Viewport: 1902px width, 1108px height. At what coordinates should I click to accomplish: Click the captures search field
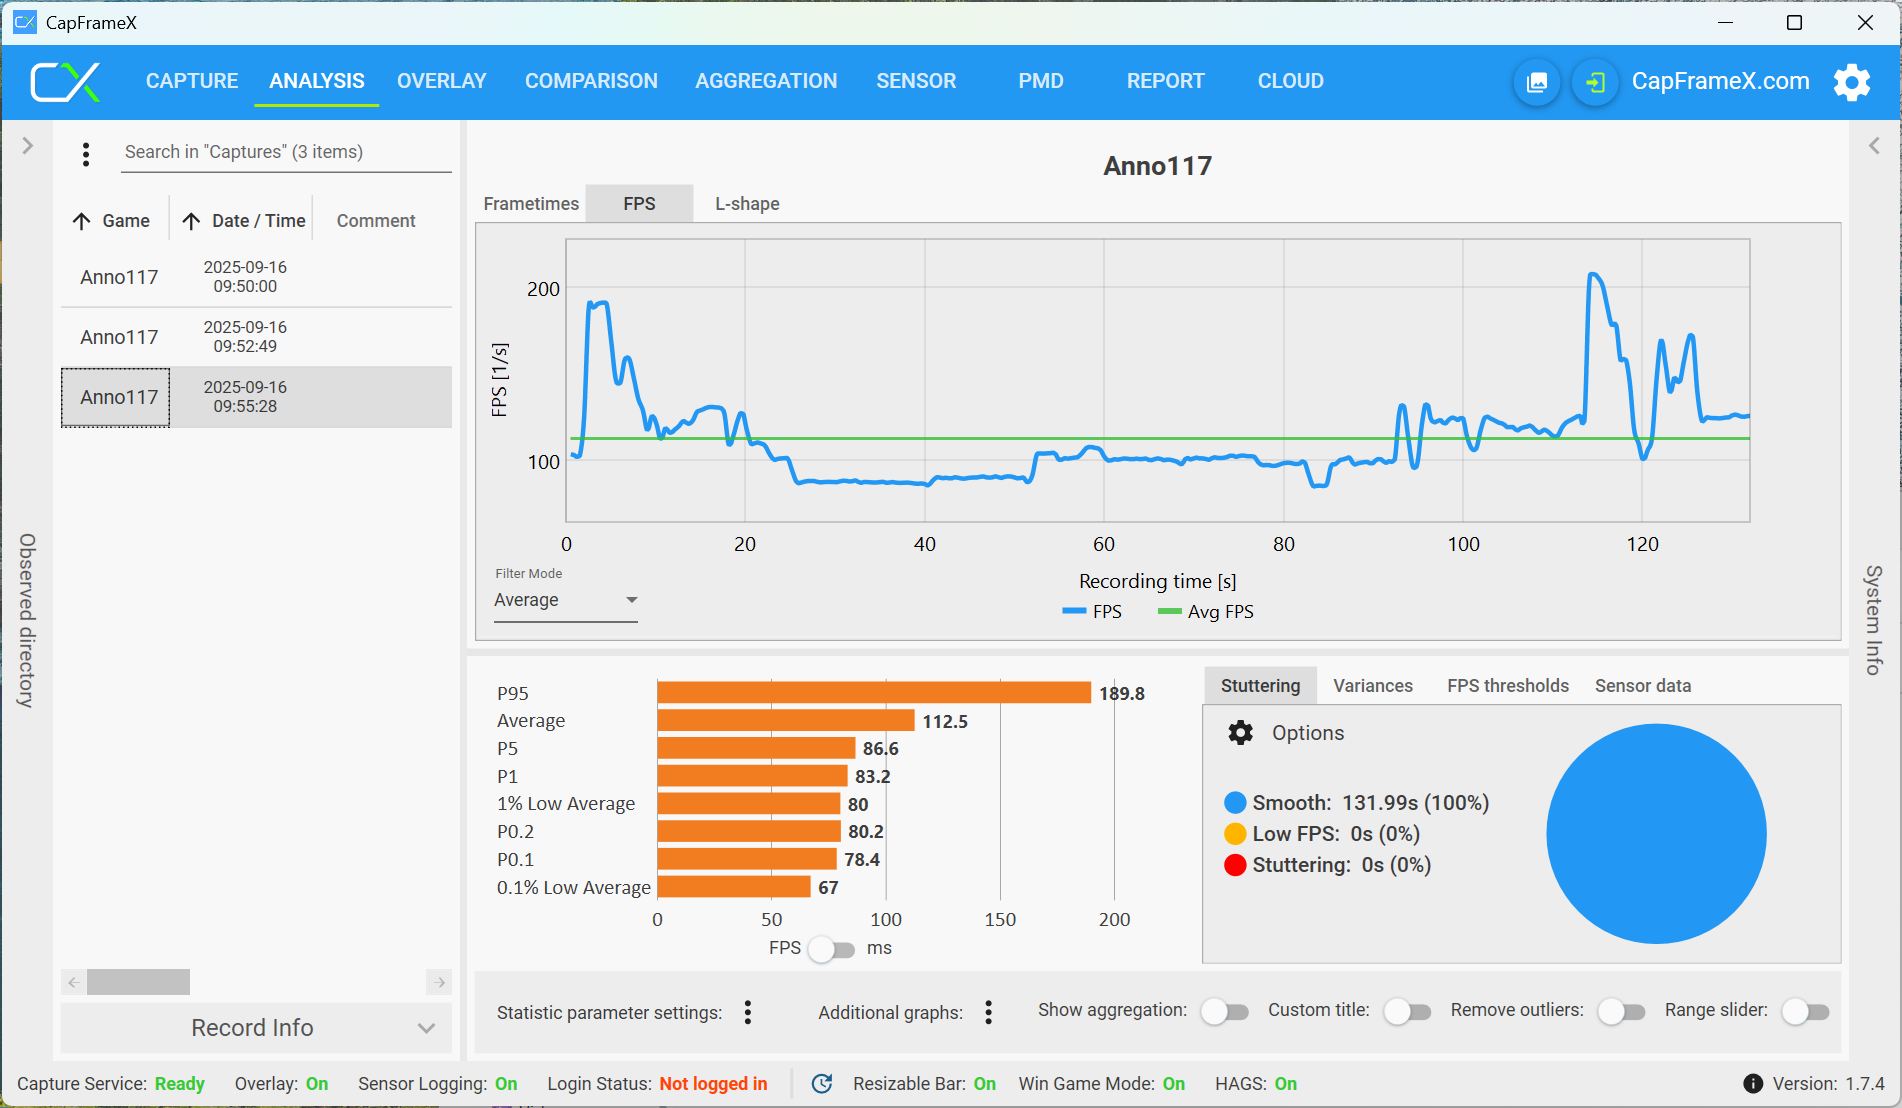(x=286, y=152)
